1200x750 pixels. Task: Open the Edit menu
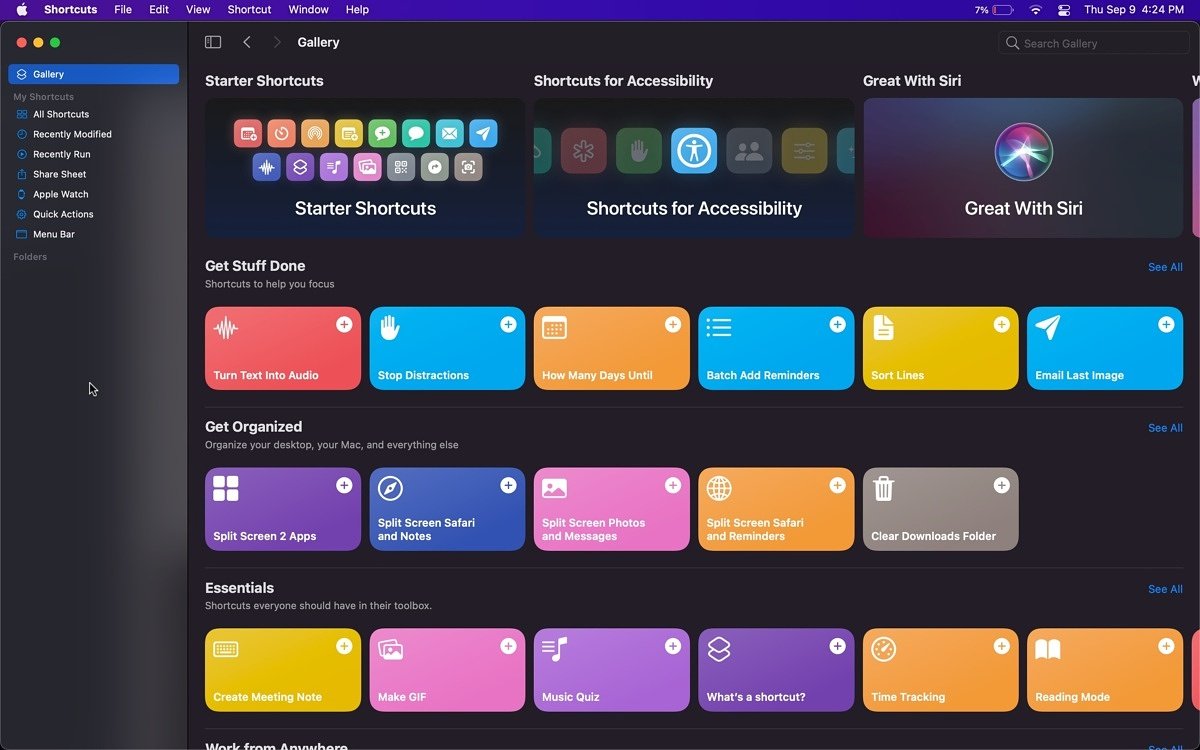(159, 10)
